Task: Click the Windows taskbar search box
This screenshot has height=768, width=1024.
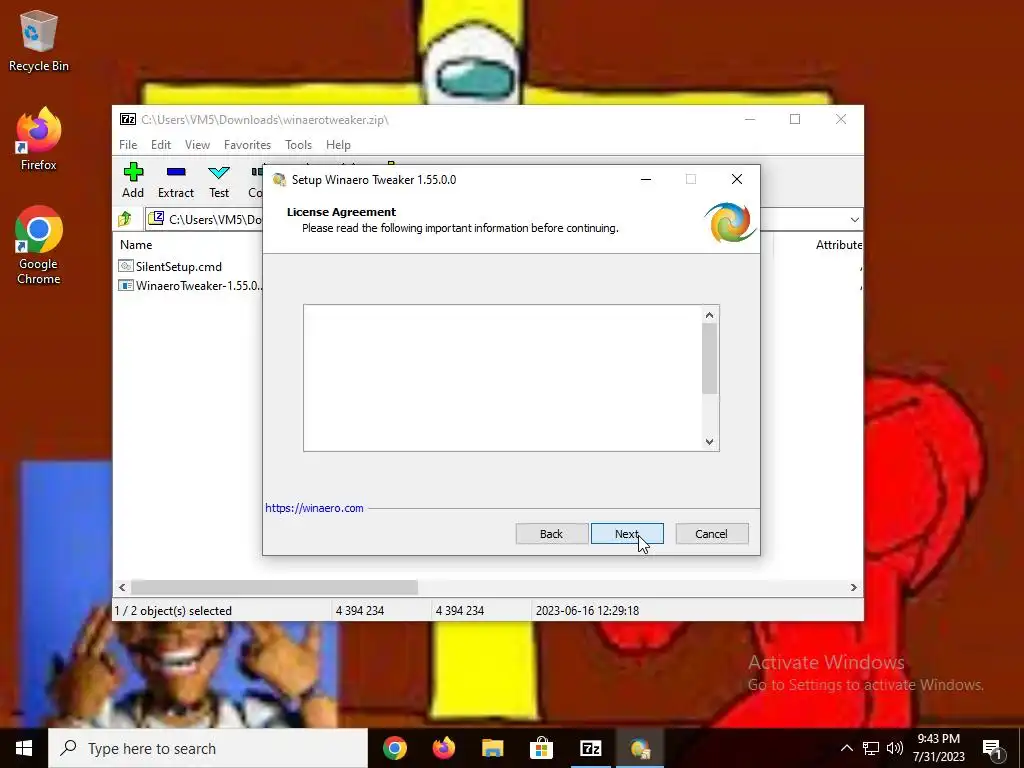Action: tap(208, 748)
